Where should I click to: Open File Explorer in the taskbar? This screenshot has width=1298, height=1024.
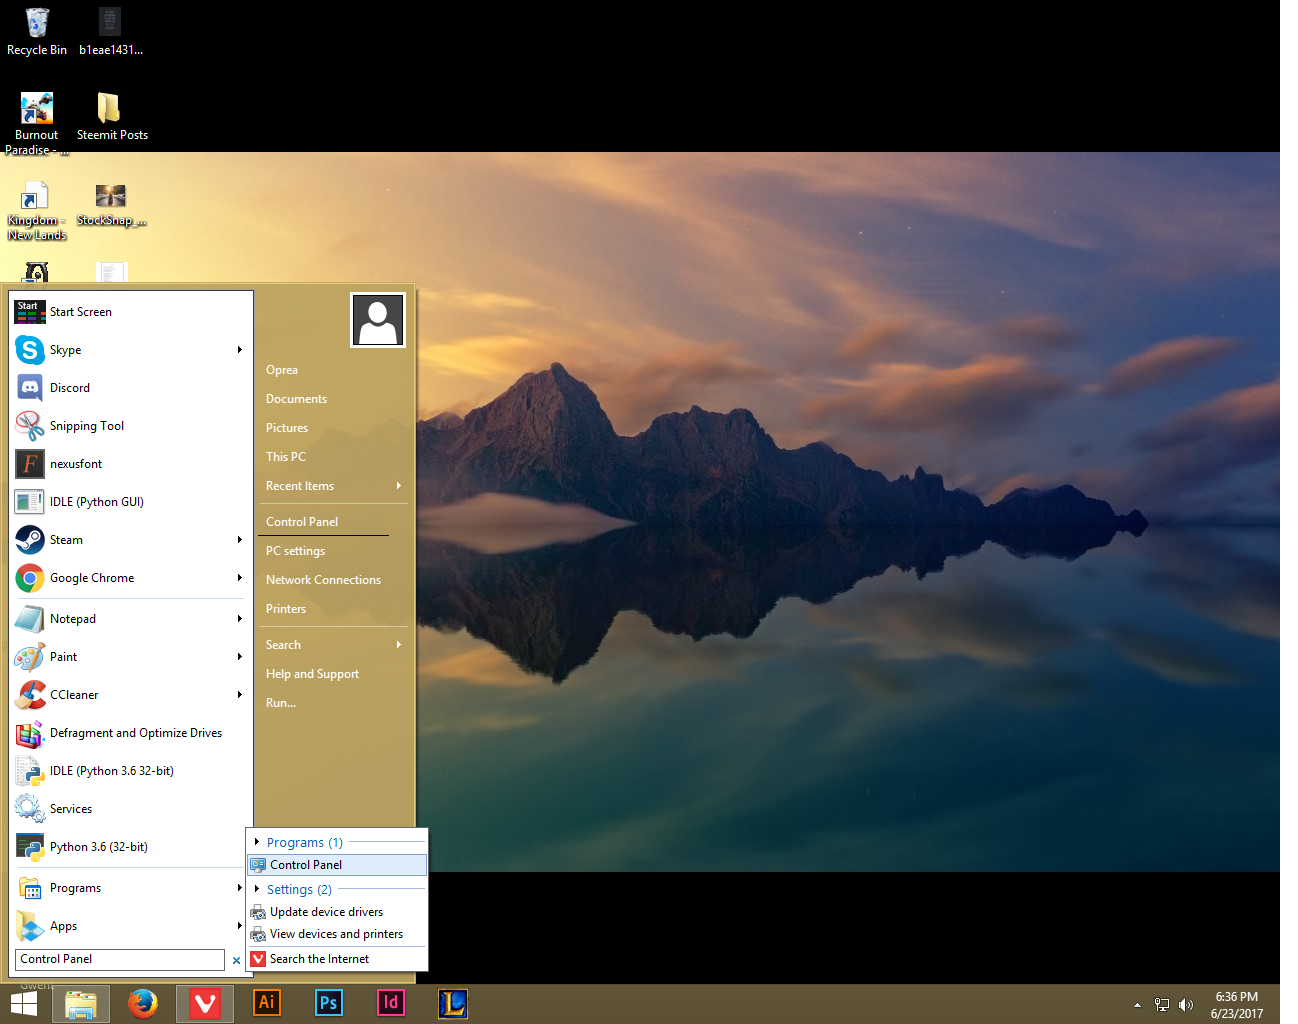click(x=81, y=1004)
